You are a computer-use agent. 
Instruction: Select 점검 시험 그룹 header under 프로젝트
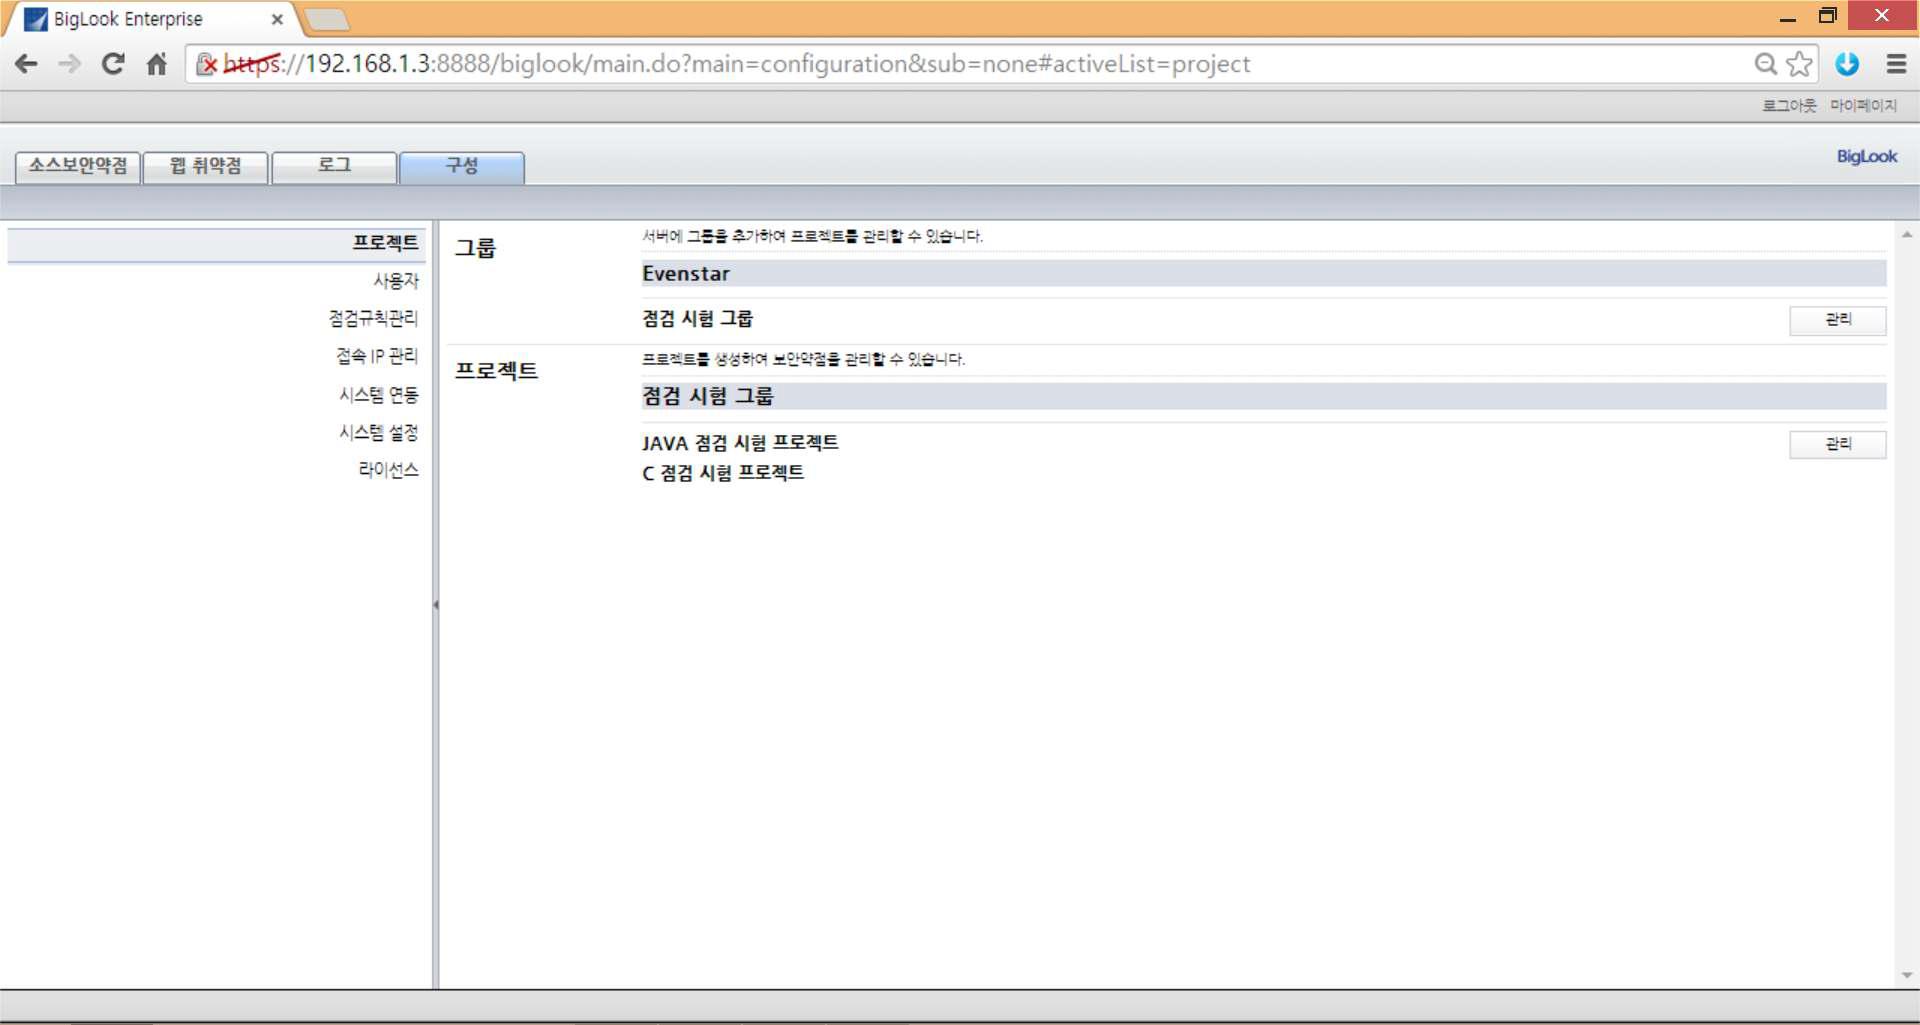pyautogui.click(x=1264, y=396)
